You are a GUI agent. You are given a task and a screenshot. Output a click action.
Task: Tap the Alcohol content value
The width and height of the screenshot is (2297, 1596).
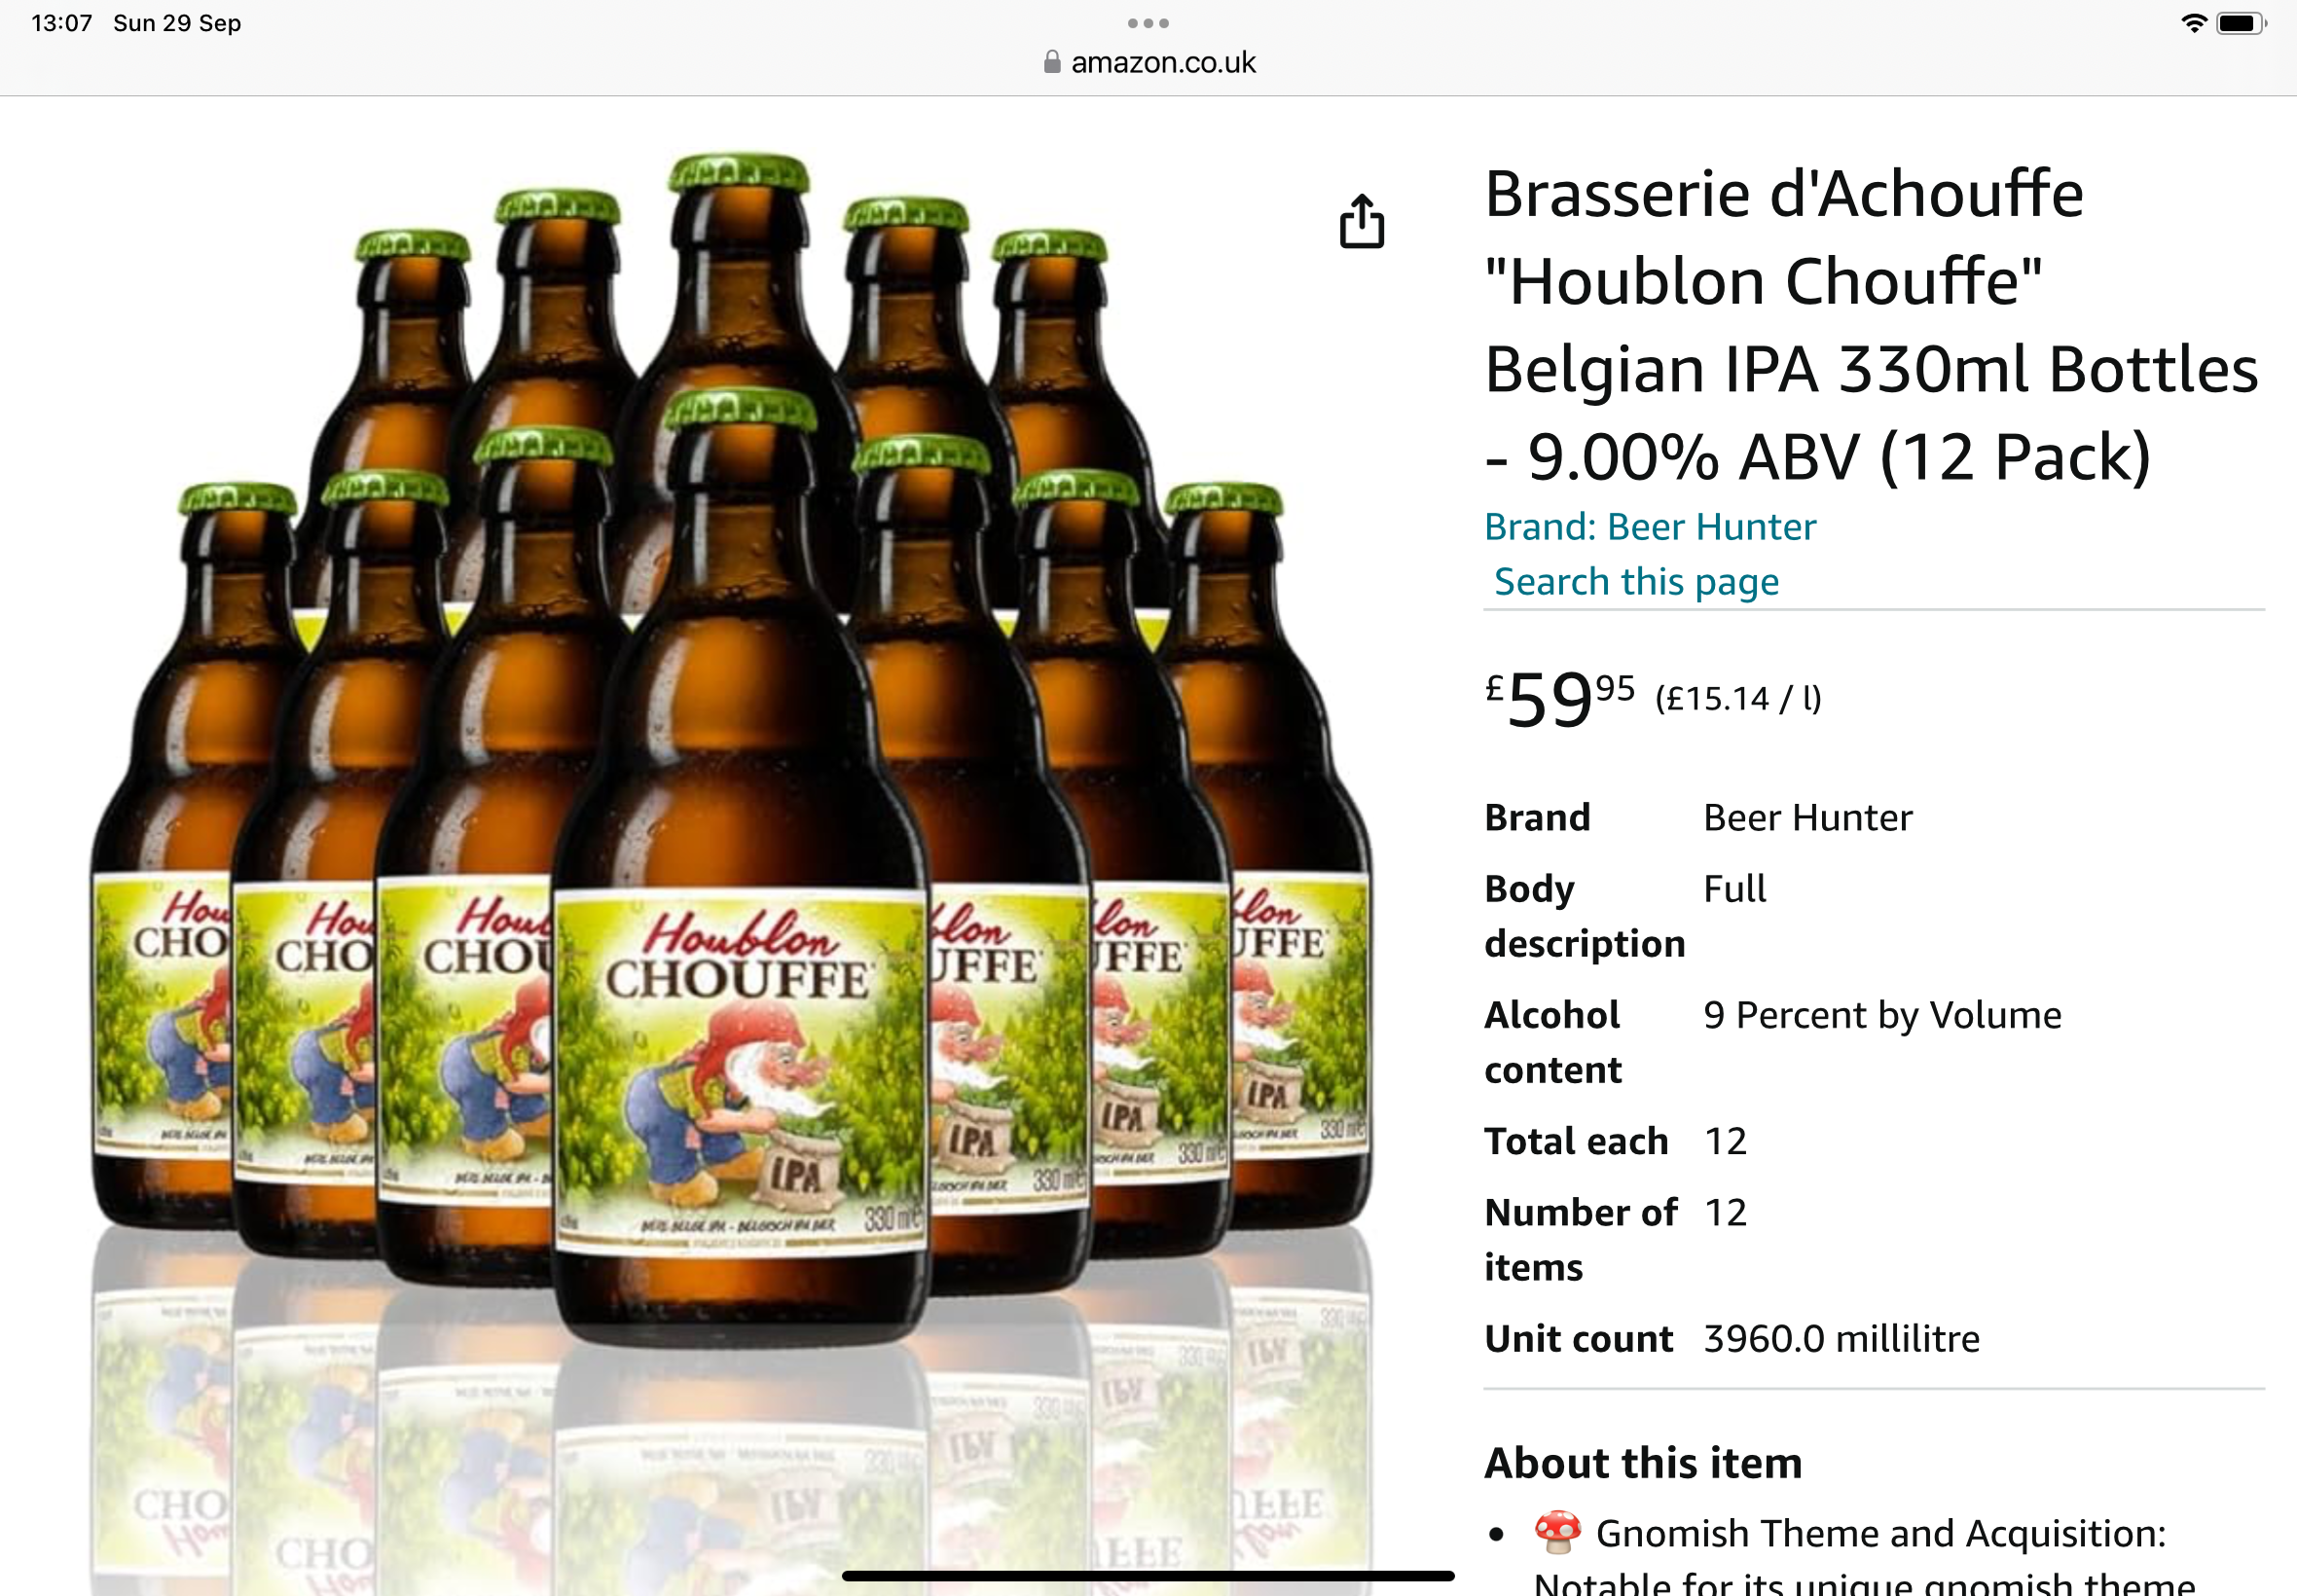coord(1882,1015)
